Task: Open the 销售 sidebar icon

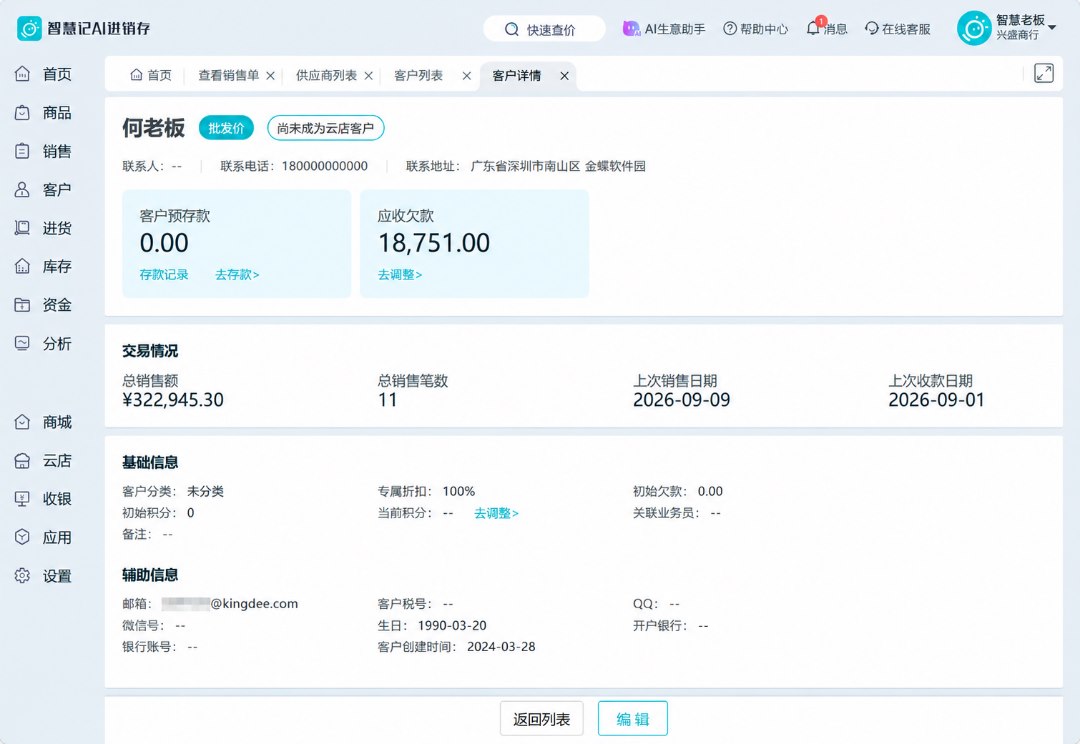Action: (x=23, y=151)
